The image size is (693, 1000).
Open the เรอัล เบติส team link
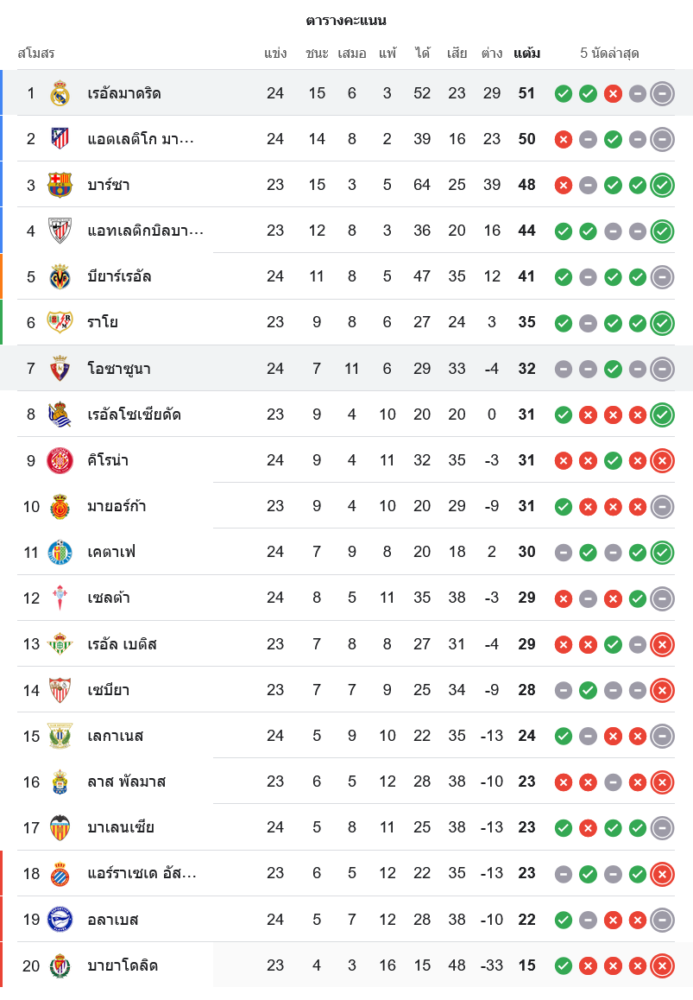point(122,644)
